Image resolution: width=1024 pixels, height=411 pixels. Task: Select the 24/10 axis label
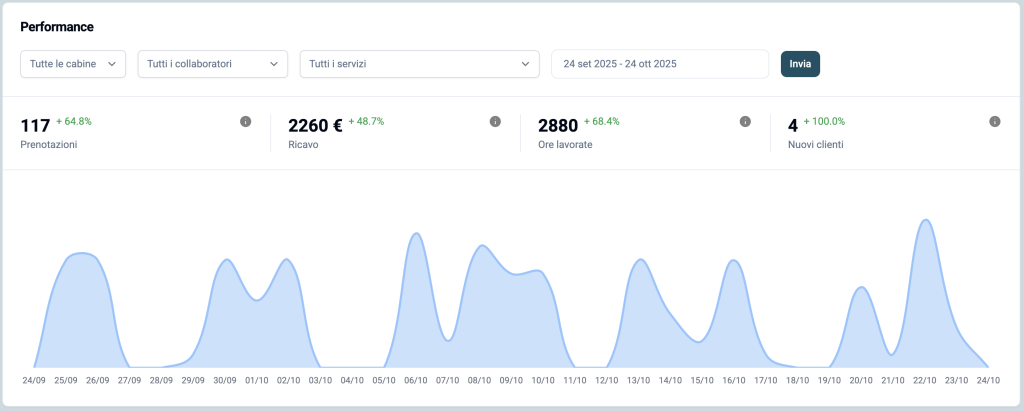[988, 380]
